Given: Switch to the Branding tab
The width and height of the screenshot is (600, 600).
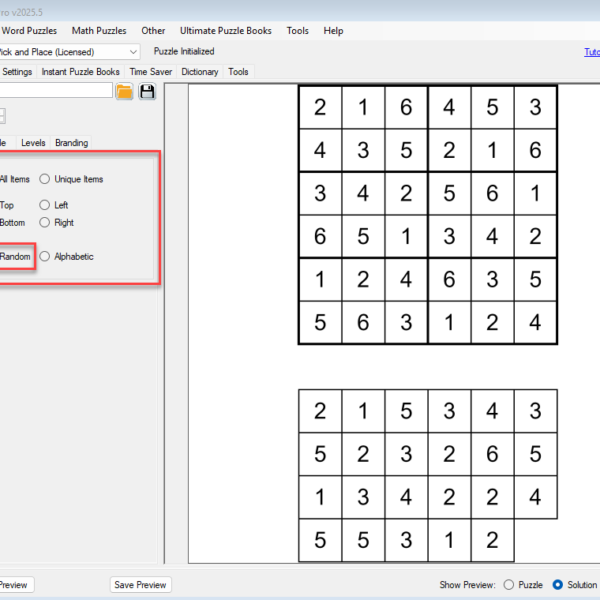Looking at the screenshot, I should tap(72, 143).
